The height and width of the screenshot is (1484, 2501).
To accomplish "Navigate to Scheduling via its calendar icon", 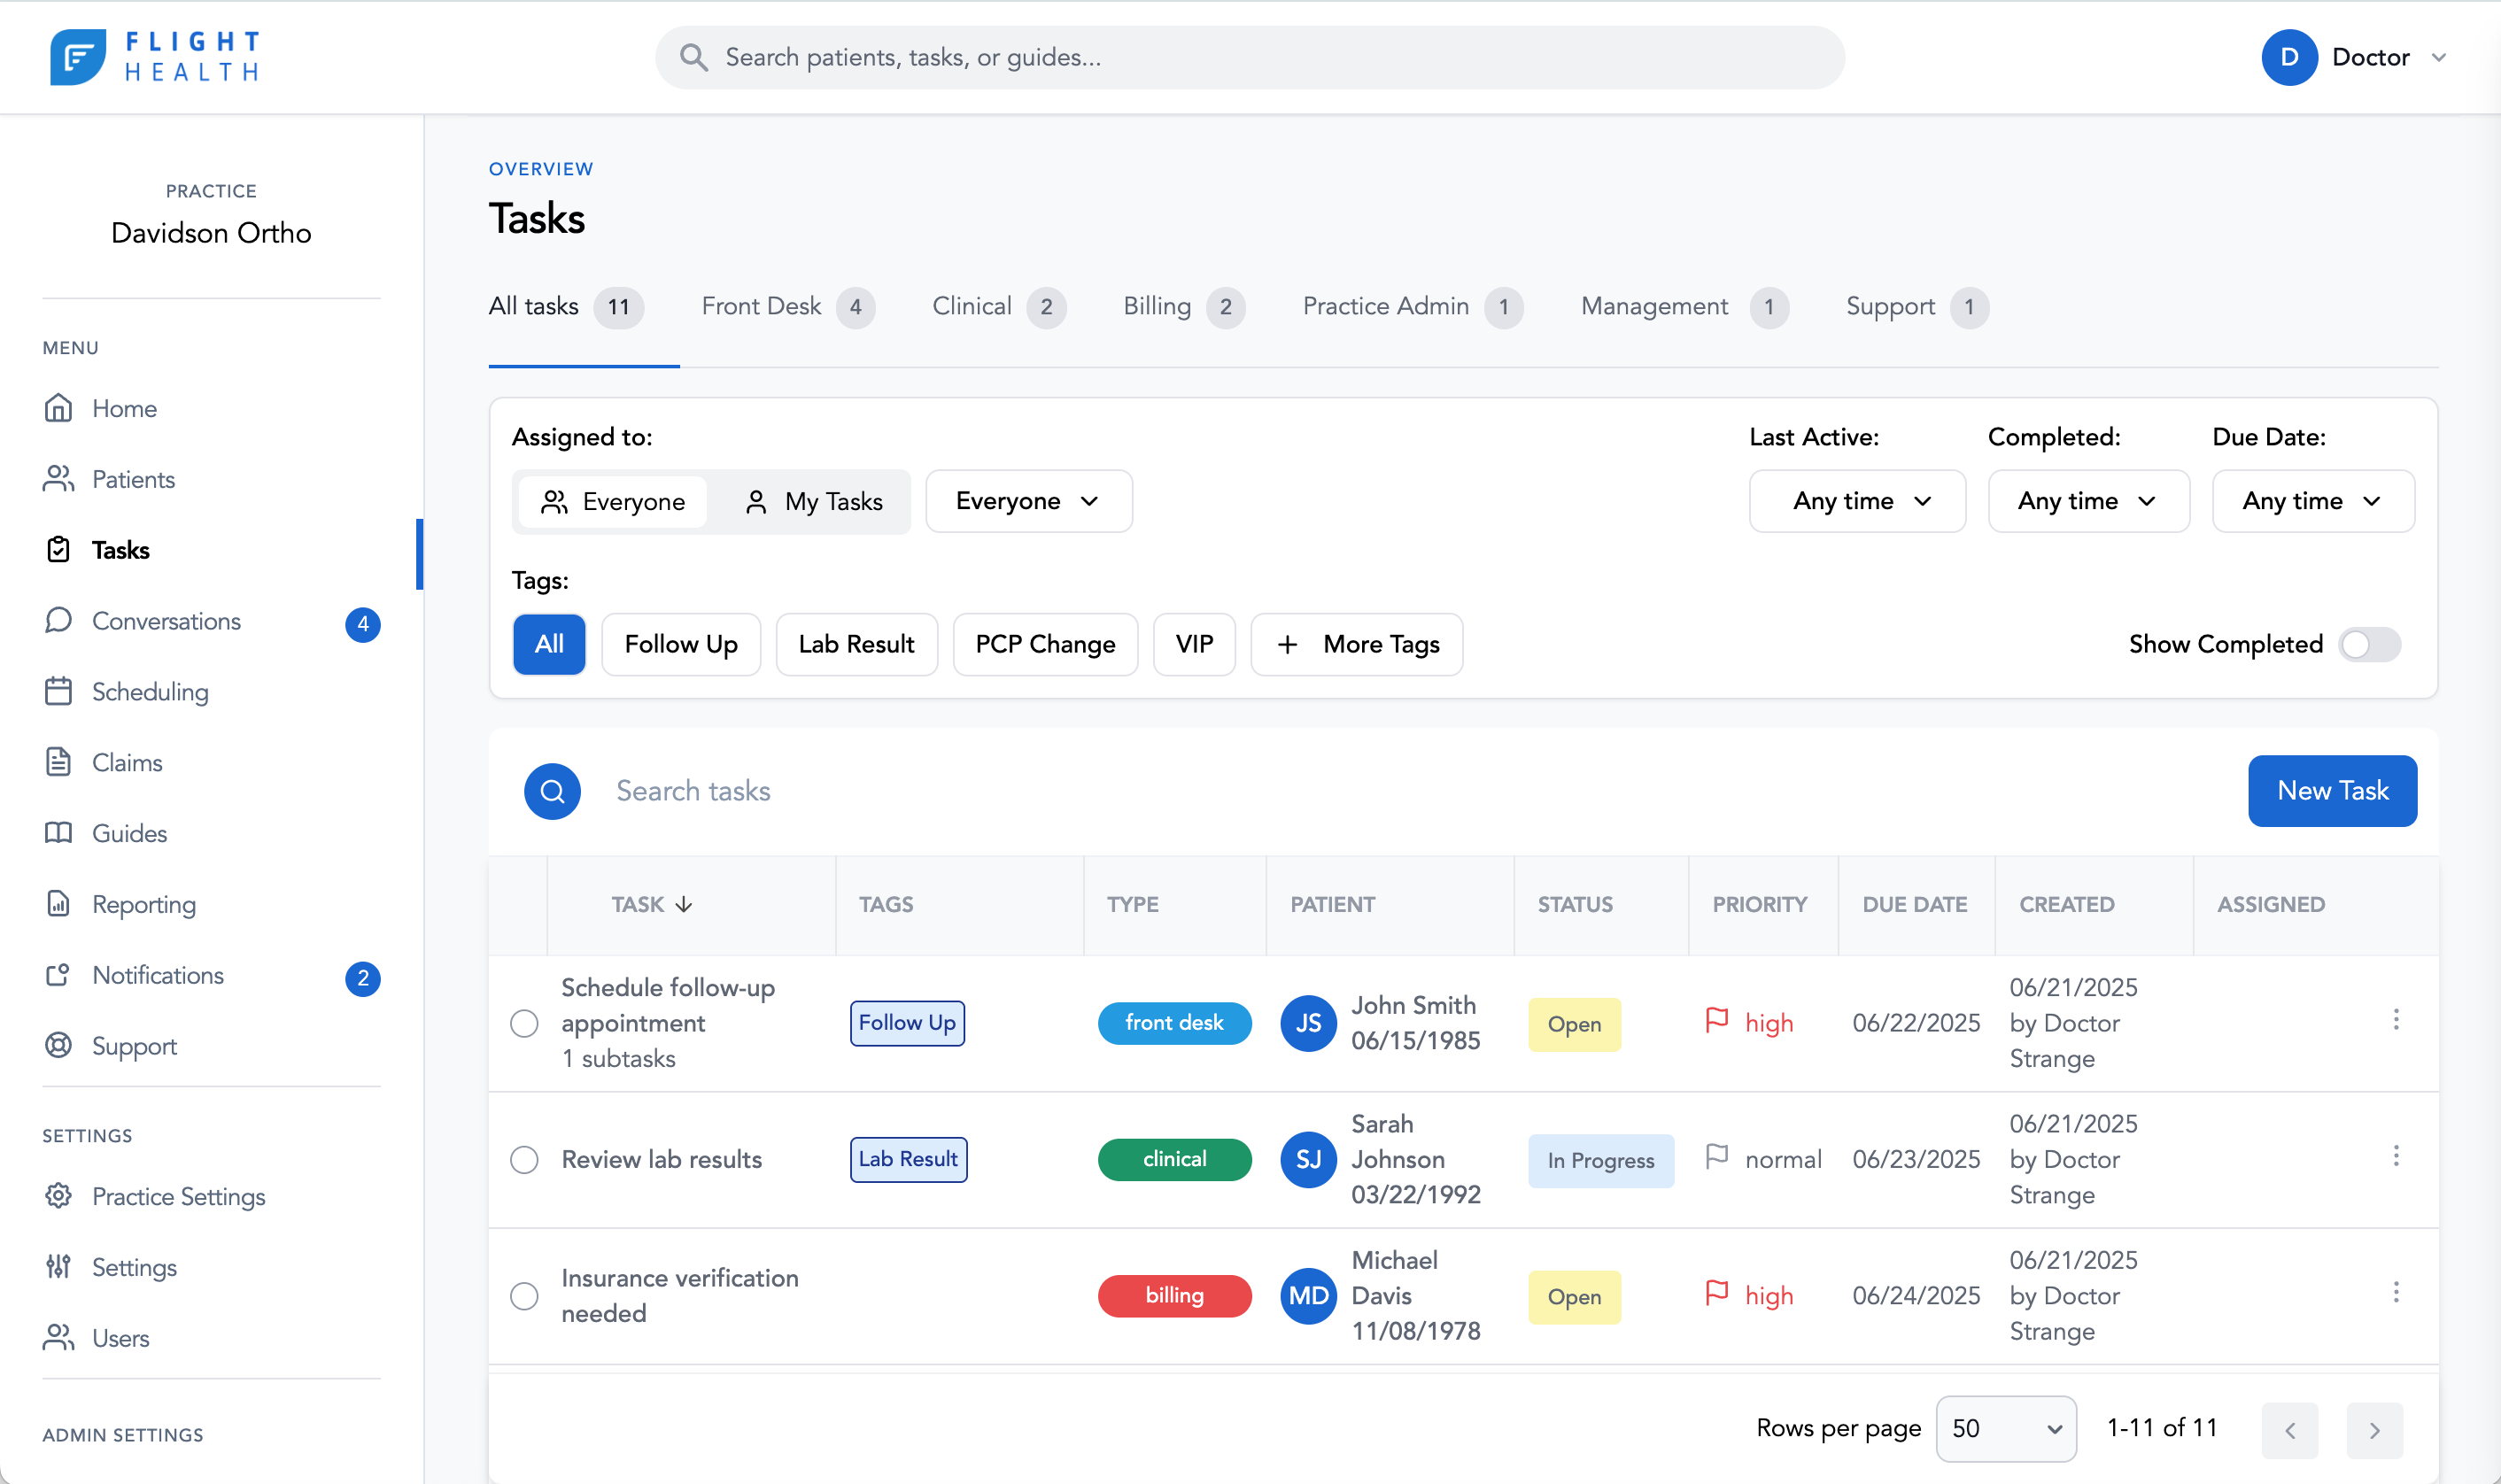I will (x=59, y=691).
